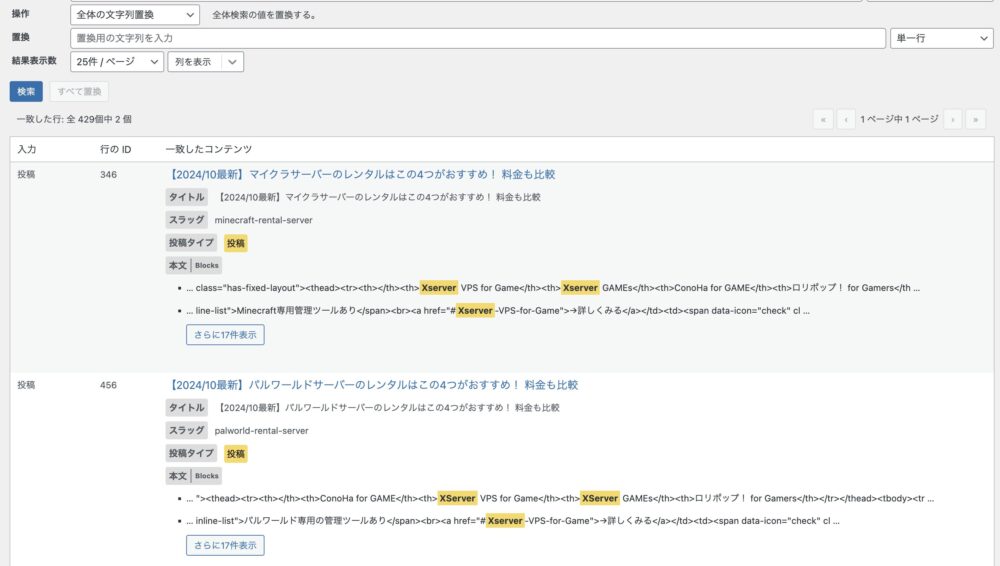Screen dimensions: 1000x566
Task: Click the slug palworld-rental-server
Action: tap(261, 431)
